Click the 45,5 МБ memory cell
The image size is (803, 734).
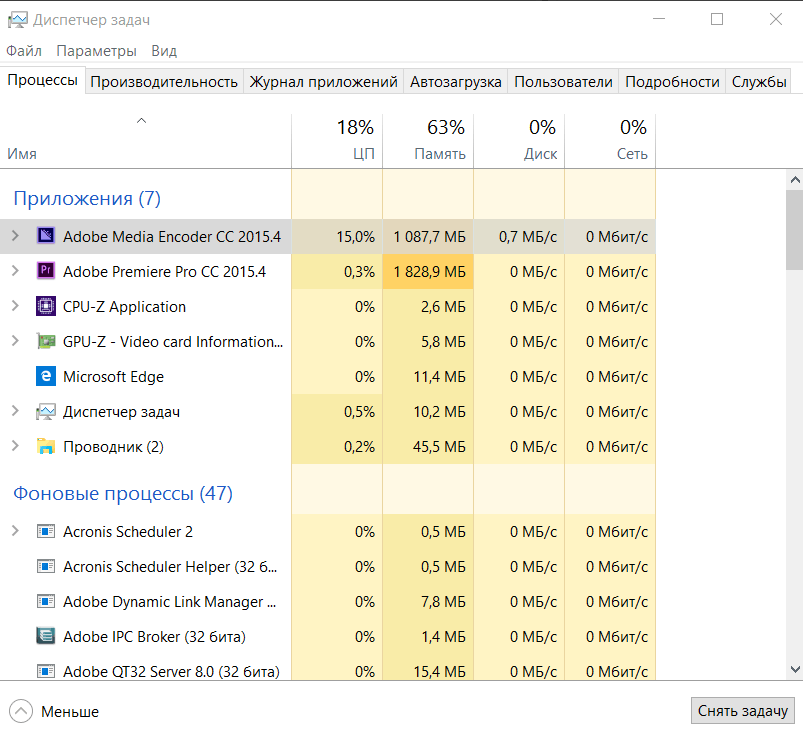pyautogui.click(x=428, y=447)
